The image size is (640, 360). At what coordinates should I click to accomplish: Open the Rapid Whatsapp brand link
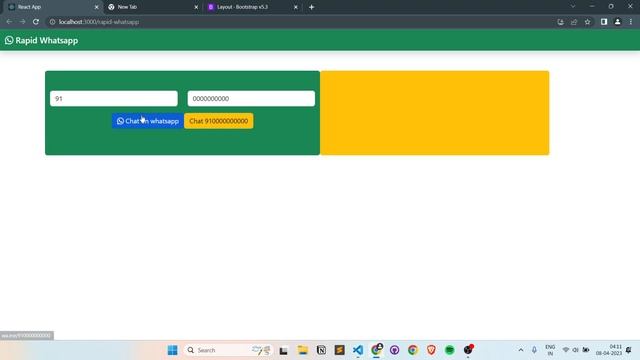41,40
